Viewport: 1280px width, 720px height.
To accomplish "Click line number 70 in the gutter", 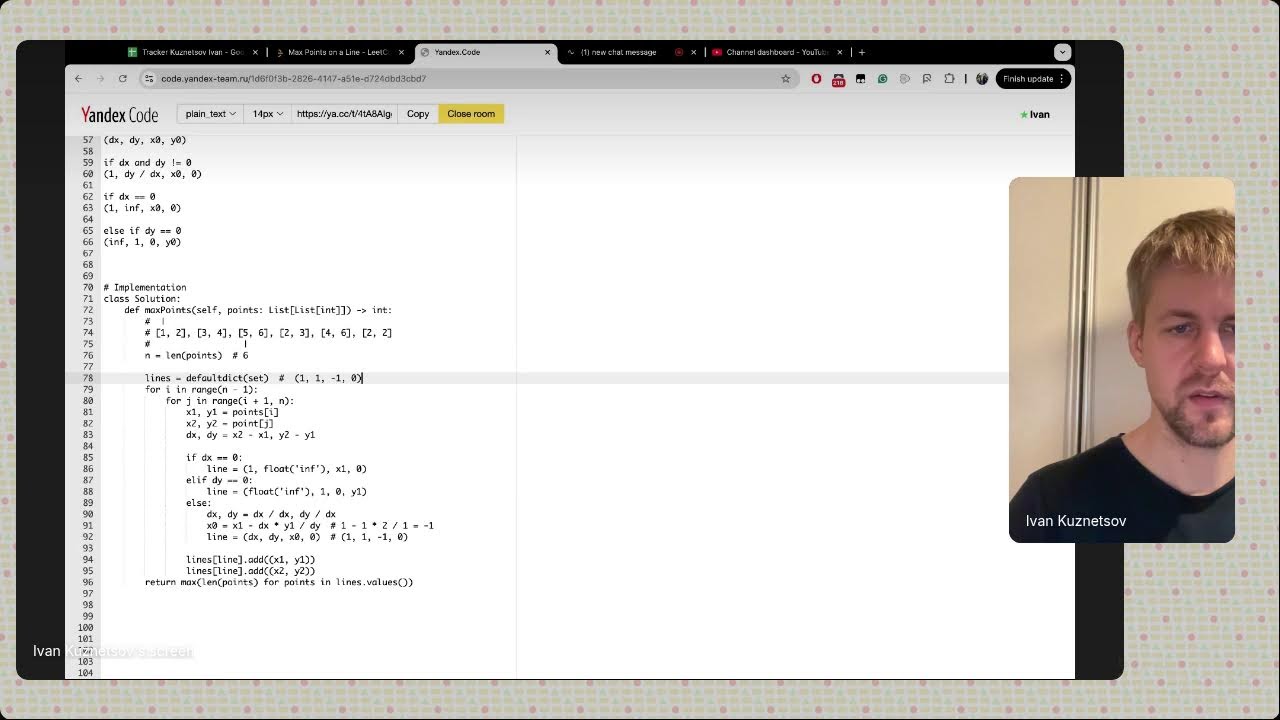I will coord(88,287).
